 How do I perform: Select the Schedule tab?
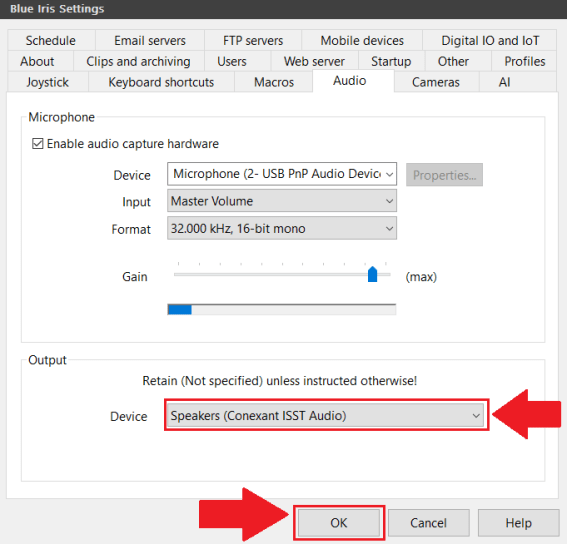point(51,40)
